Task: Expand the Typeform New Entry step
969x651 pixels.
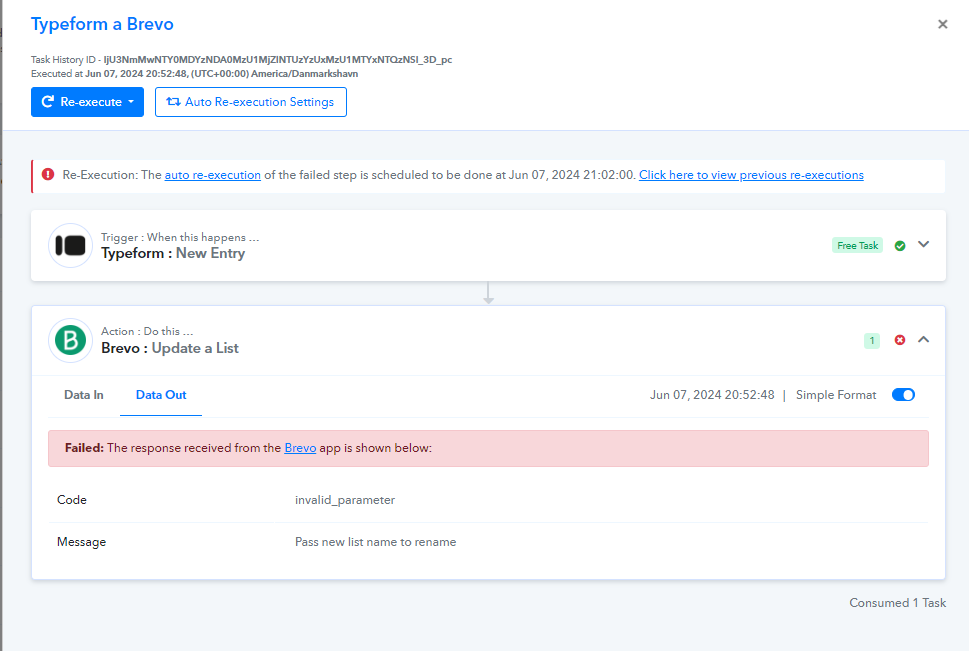Action: [x=923, y=244]
